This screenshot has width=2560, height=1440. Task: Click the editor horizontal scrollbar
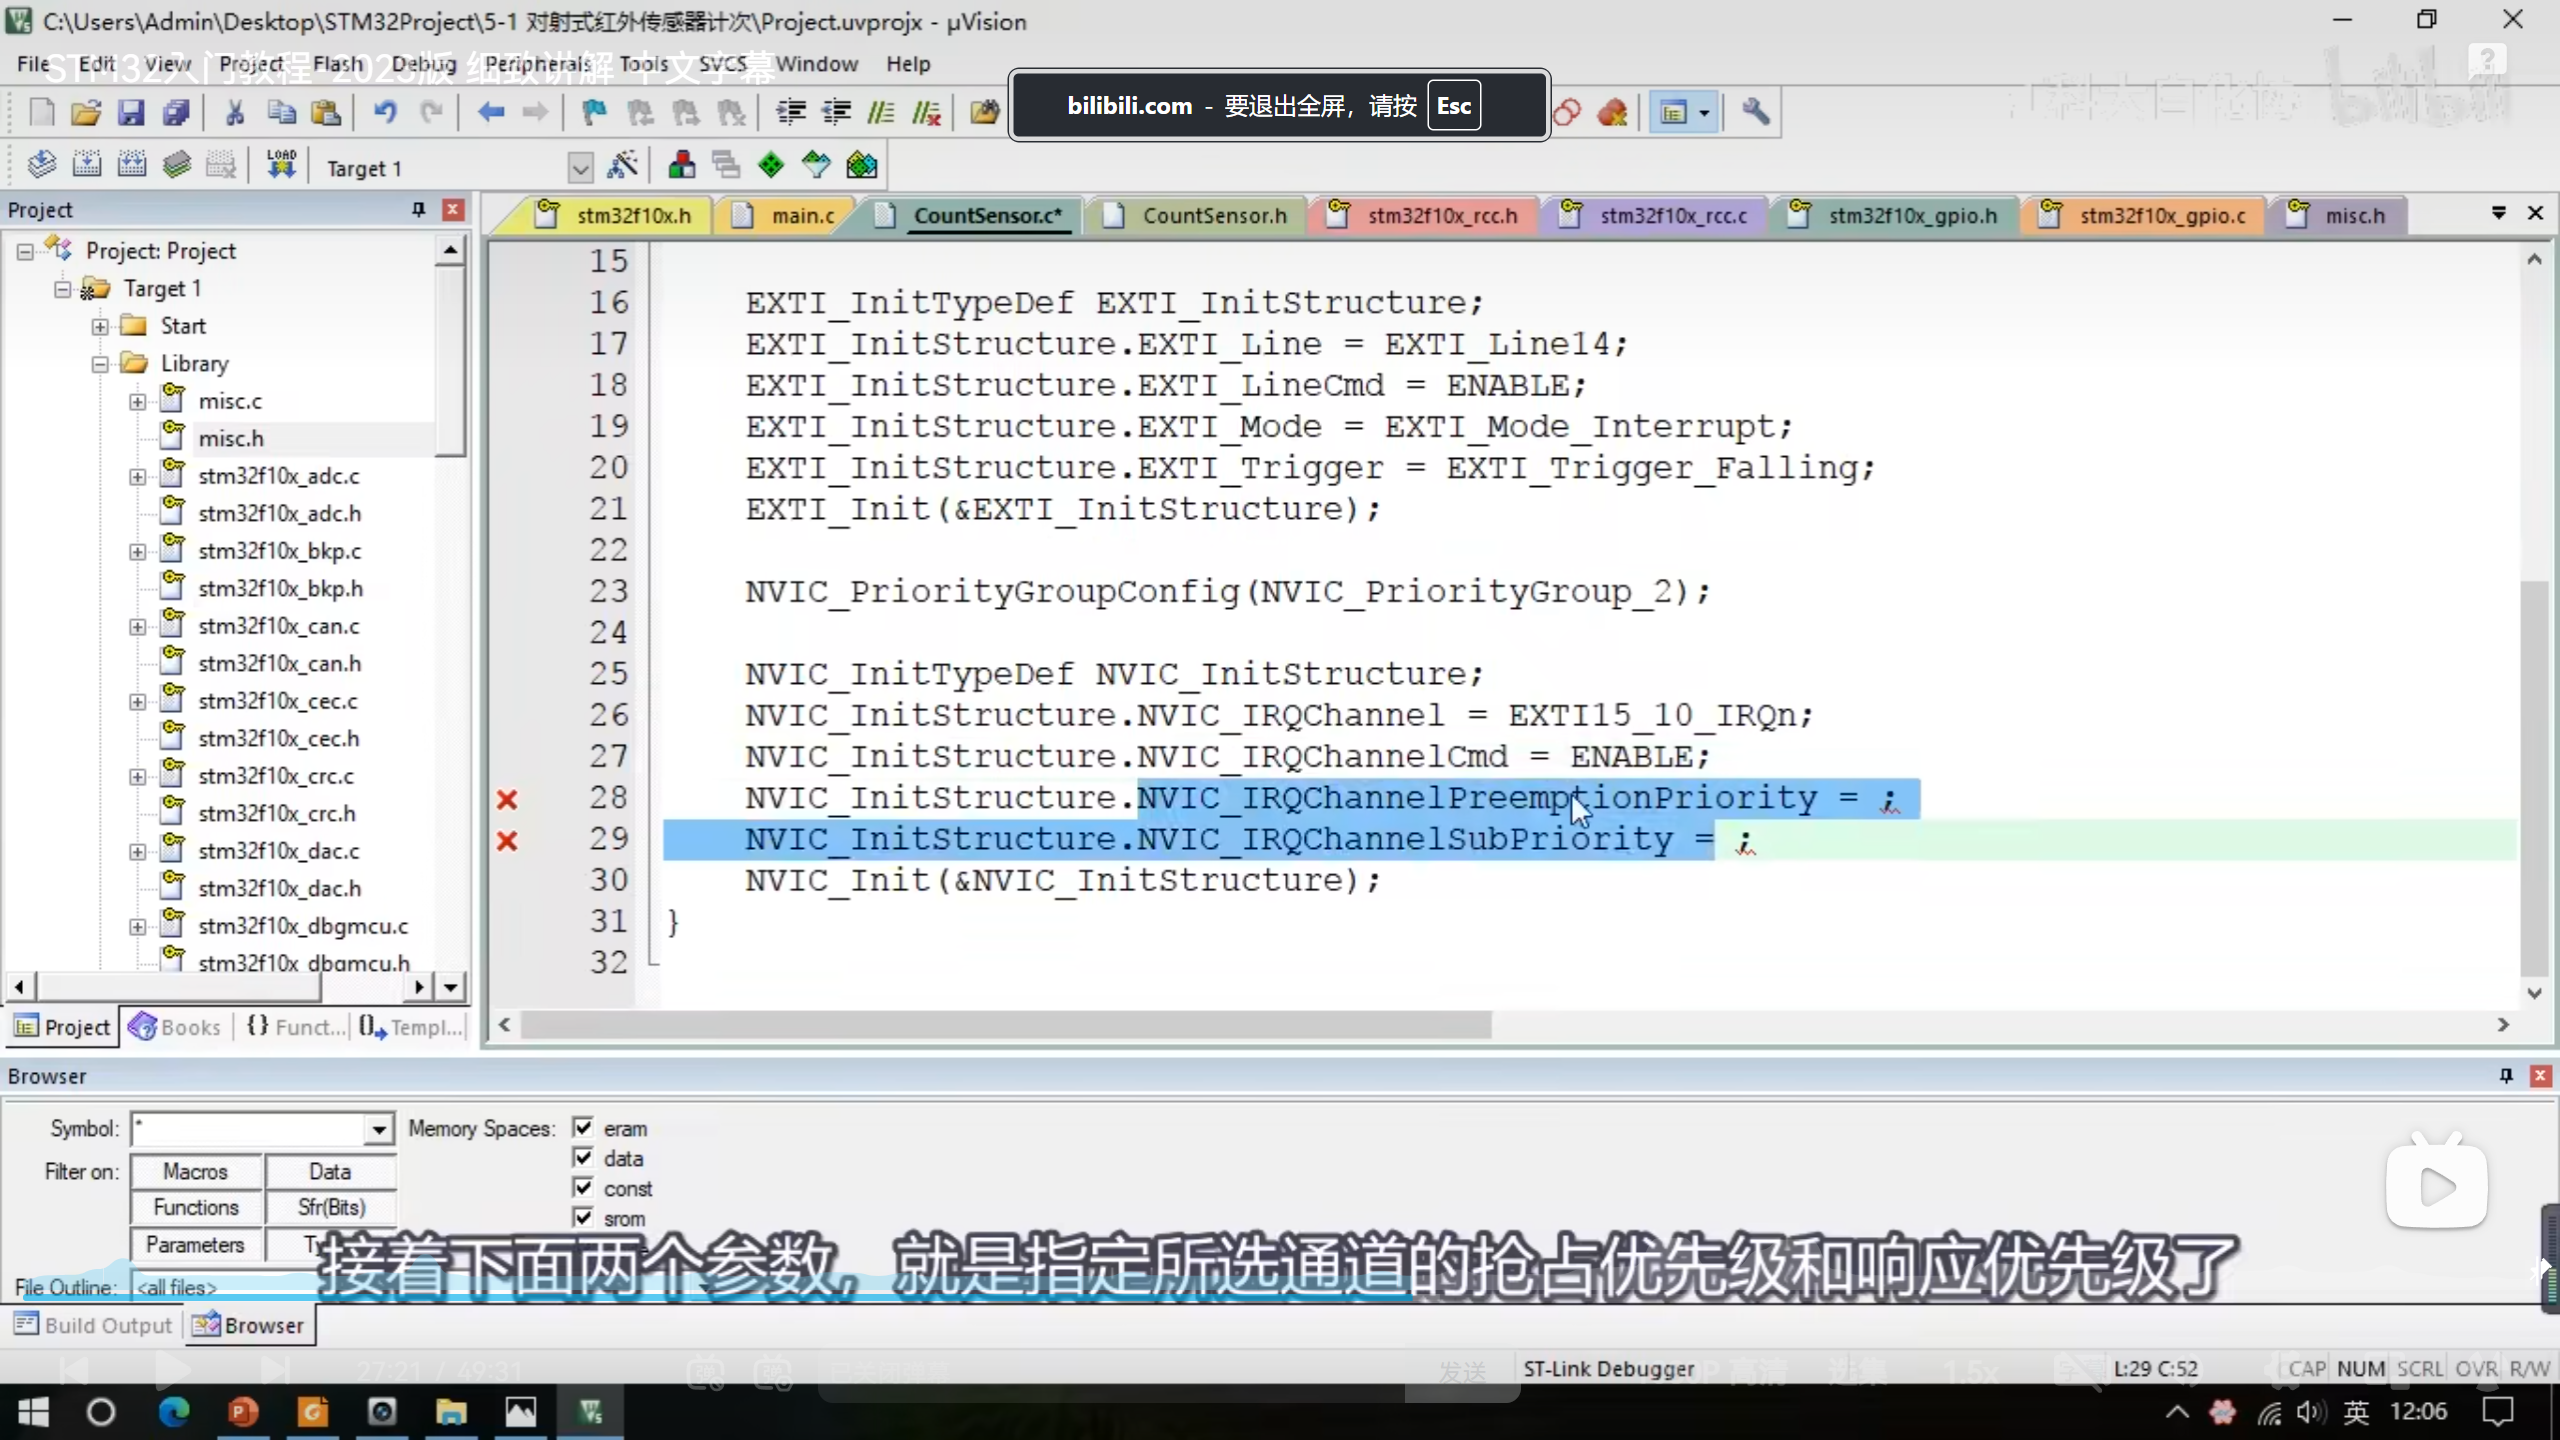tap(1005, 1025)
